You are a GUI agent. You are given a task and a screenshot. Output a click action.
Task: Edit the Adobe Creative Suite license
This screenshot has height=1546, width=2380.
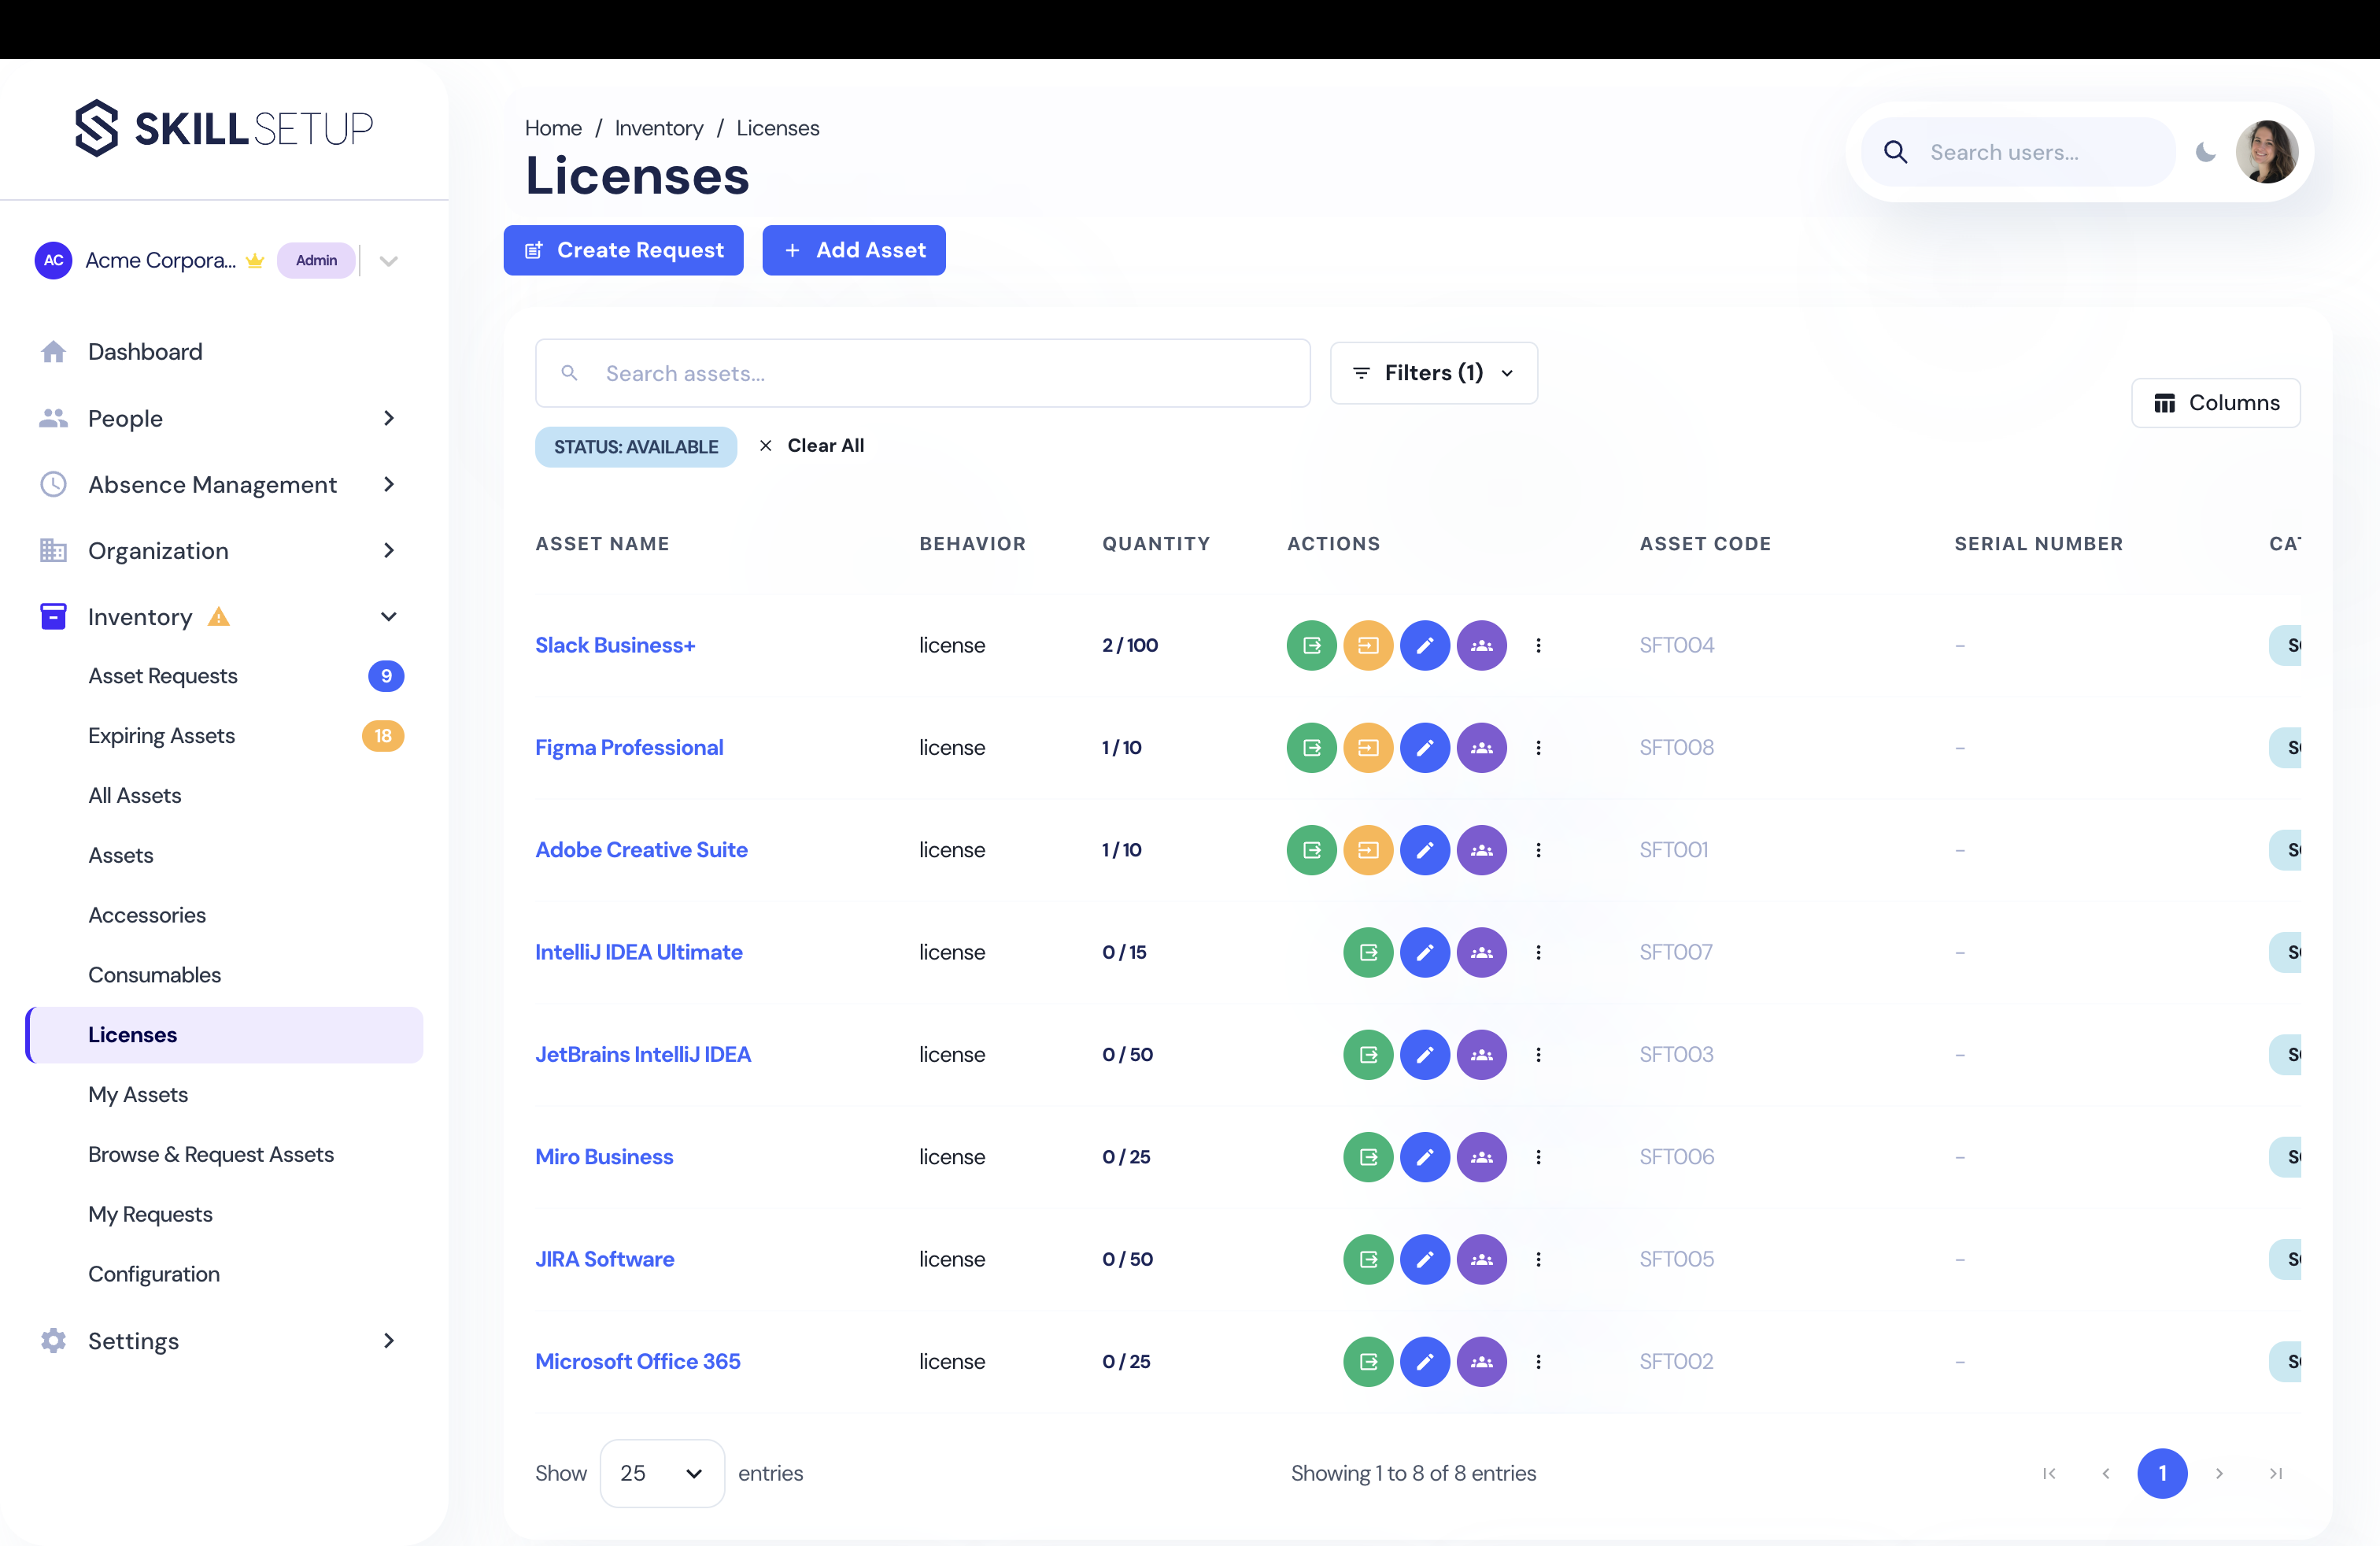(x=1426, y=850)
